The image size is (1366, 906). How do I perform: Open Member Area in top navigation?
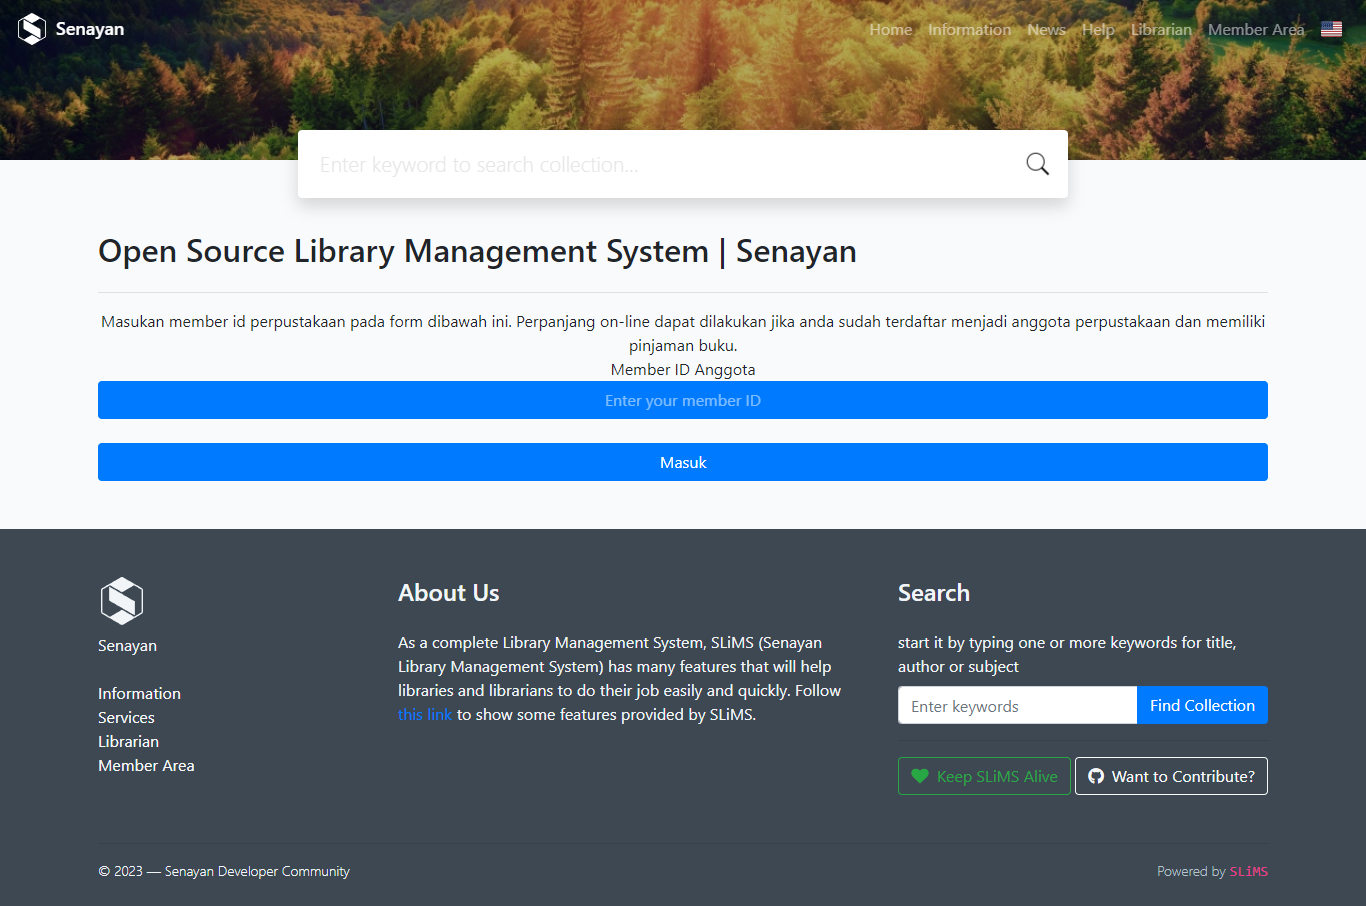coord(1256,30)
